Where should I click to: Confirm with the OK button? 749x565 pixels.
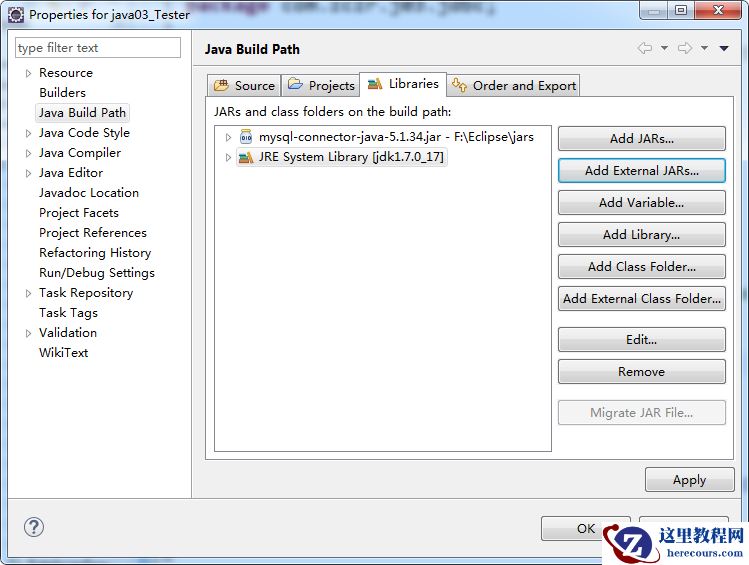coord(586,528)
